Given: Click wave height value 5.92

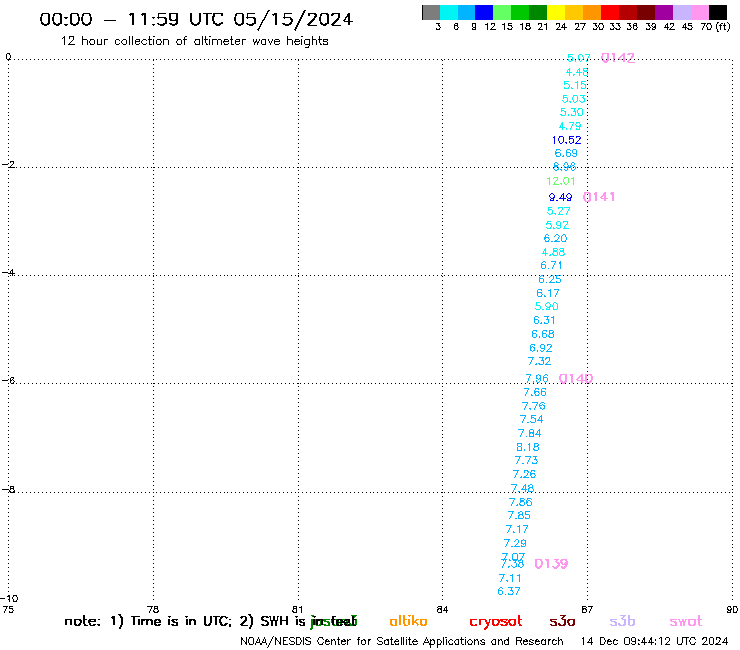Looking at the screenshot, I should (557, 225).
